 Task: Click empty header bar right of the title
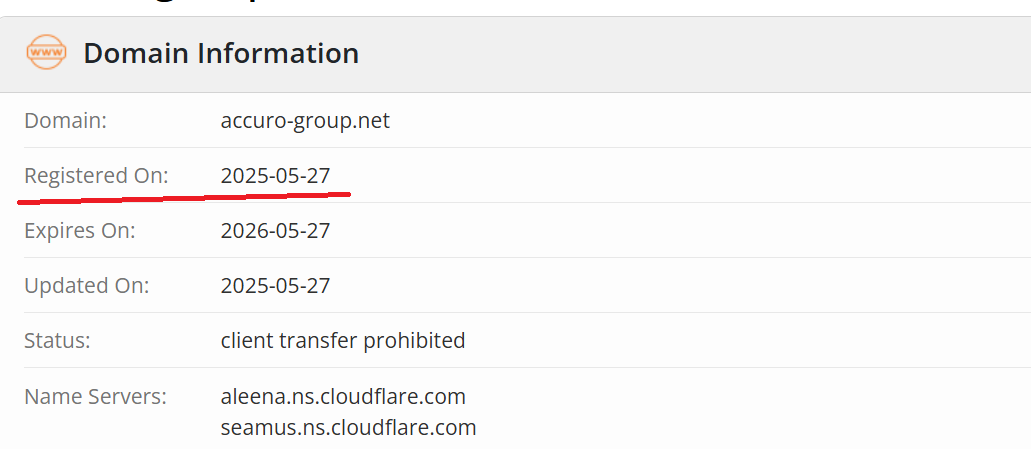(700, 53)
